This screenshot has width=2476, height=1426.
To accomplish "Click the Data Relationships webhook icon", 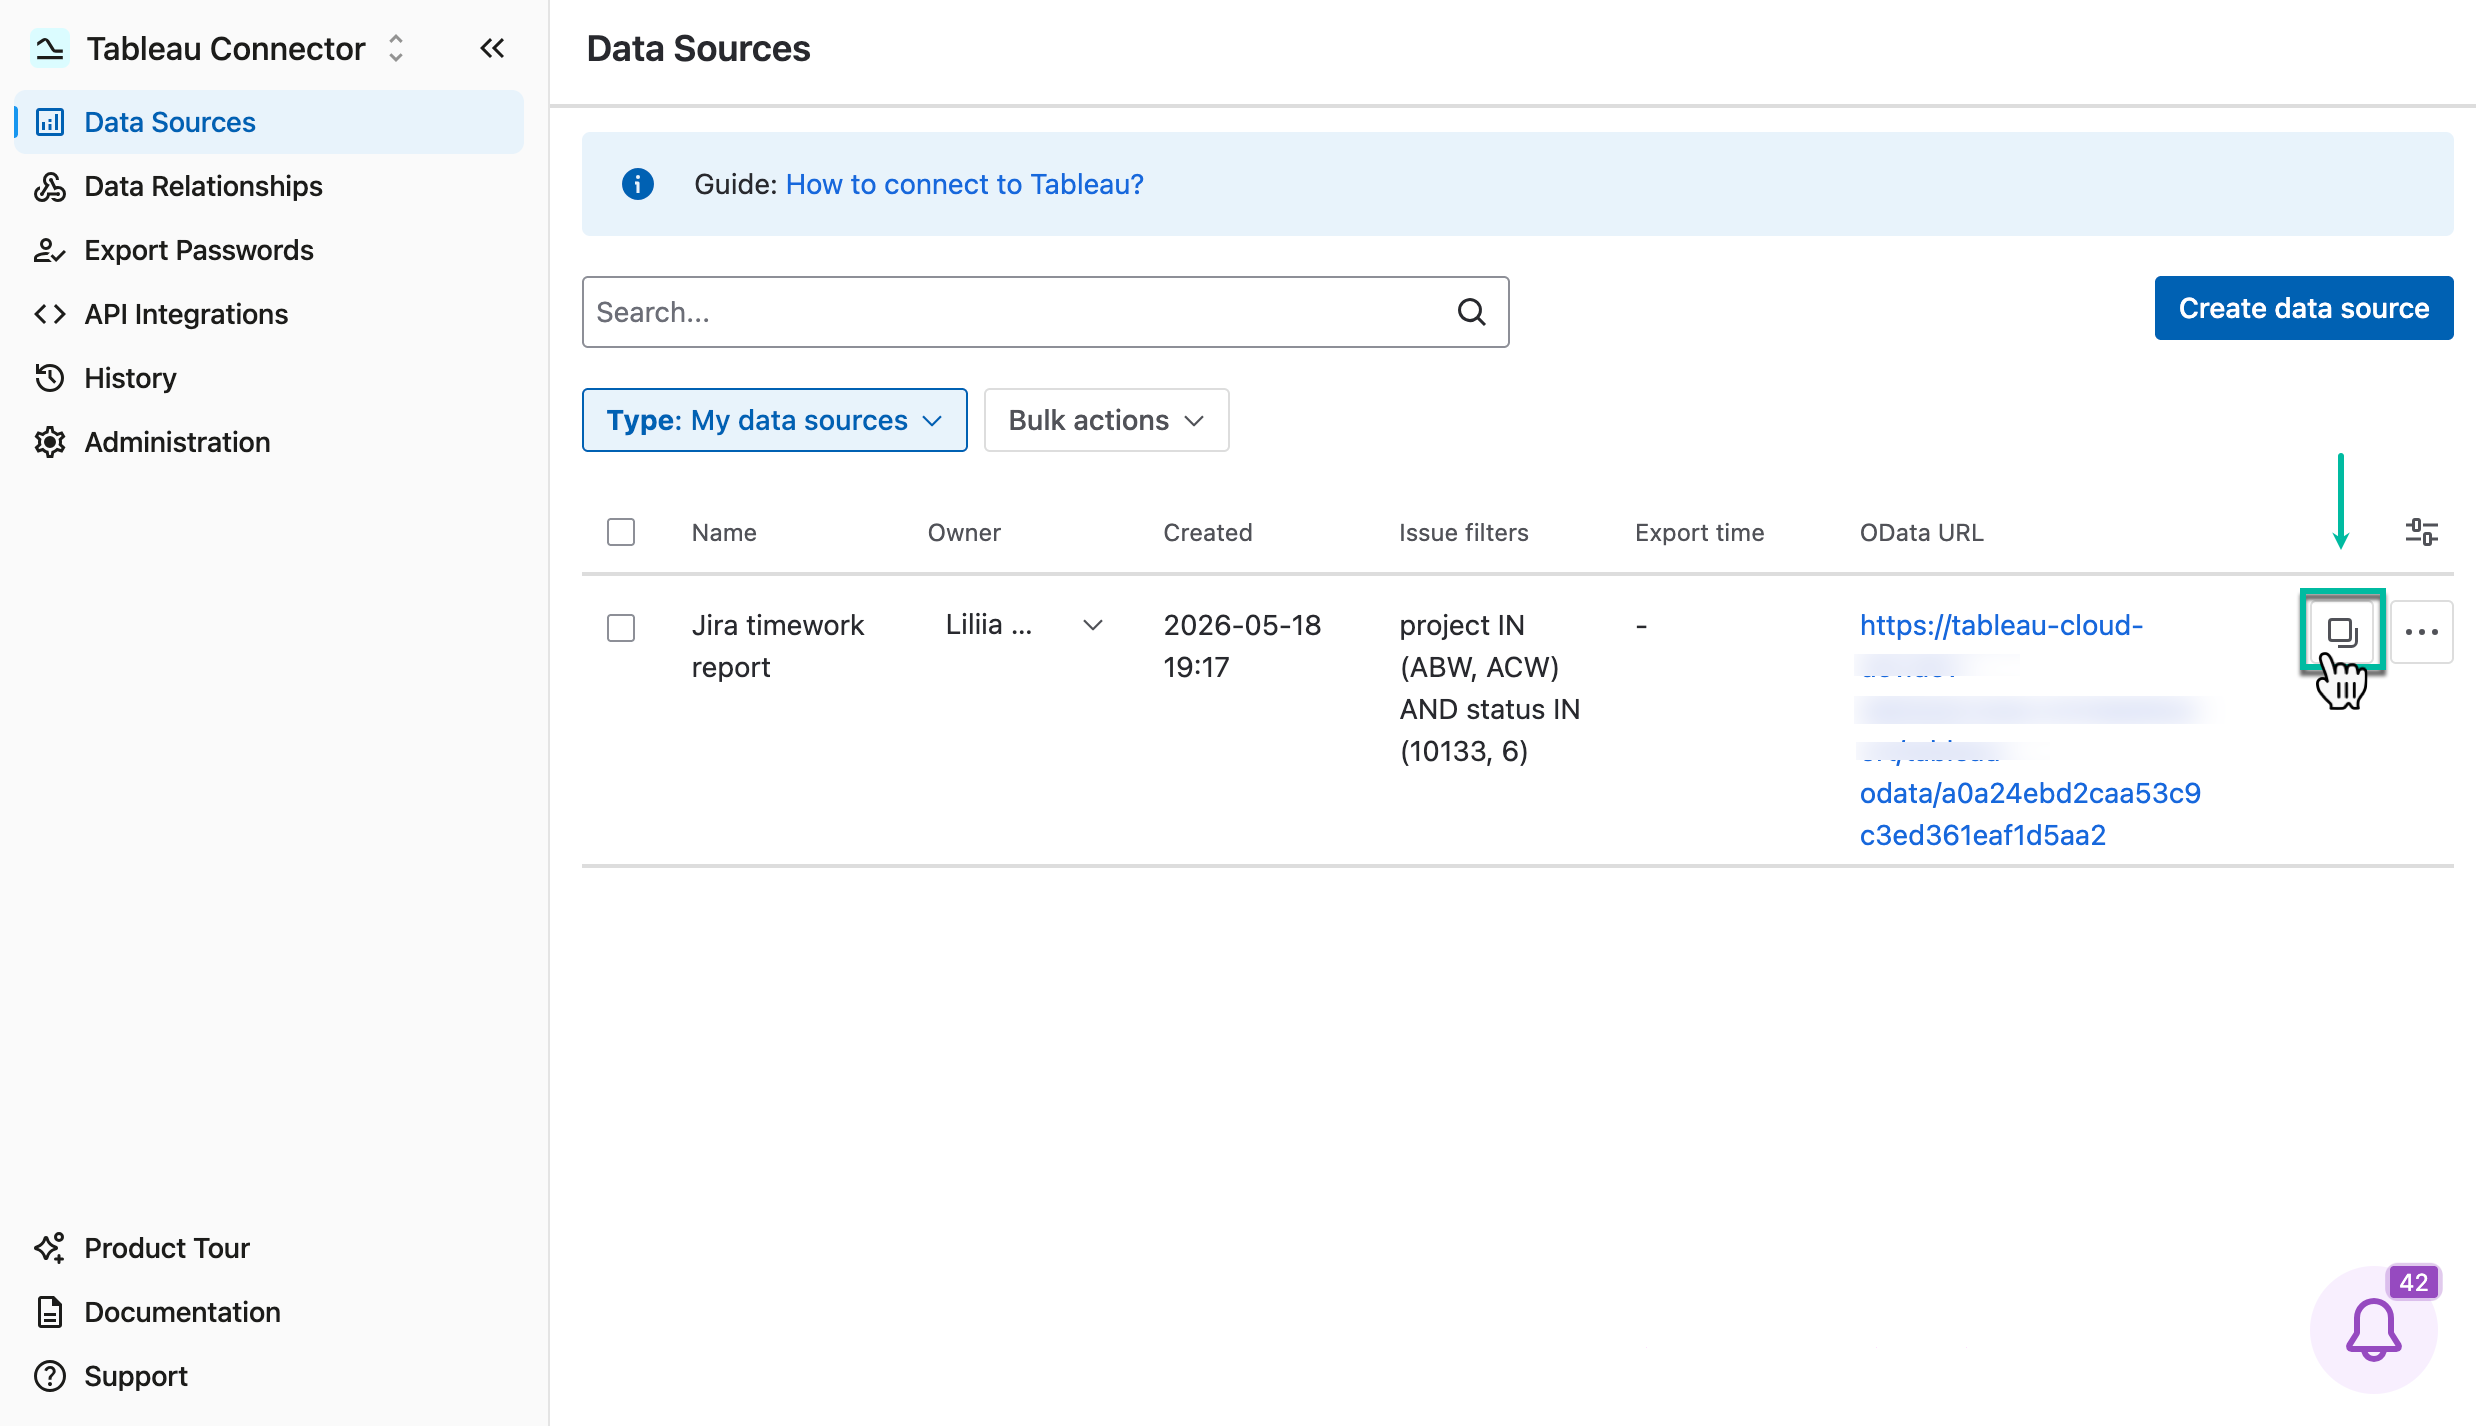I will click(50, 186).
